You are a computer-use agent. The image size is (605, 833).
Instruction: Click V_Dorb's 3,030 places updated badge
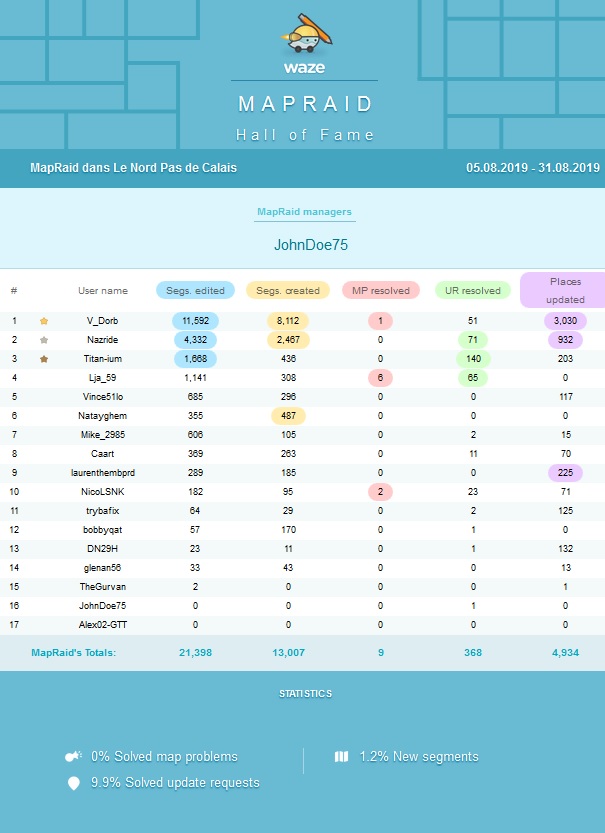[565, 321]
